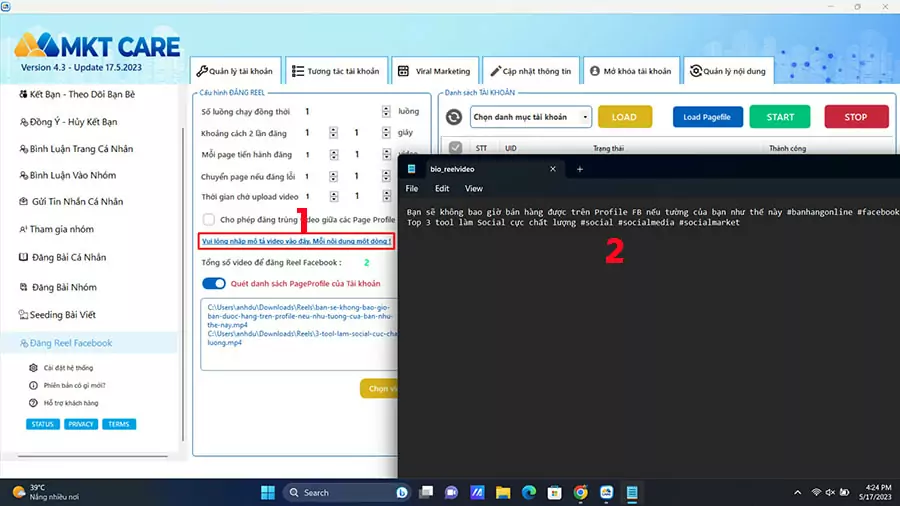
Task: Click Hỗ trợ khách hàng help icon
Action: pos(33,403)
